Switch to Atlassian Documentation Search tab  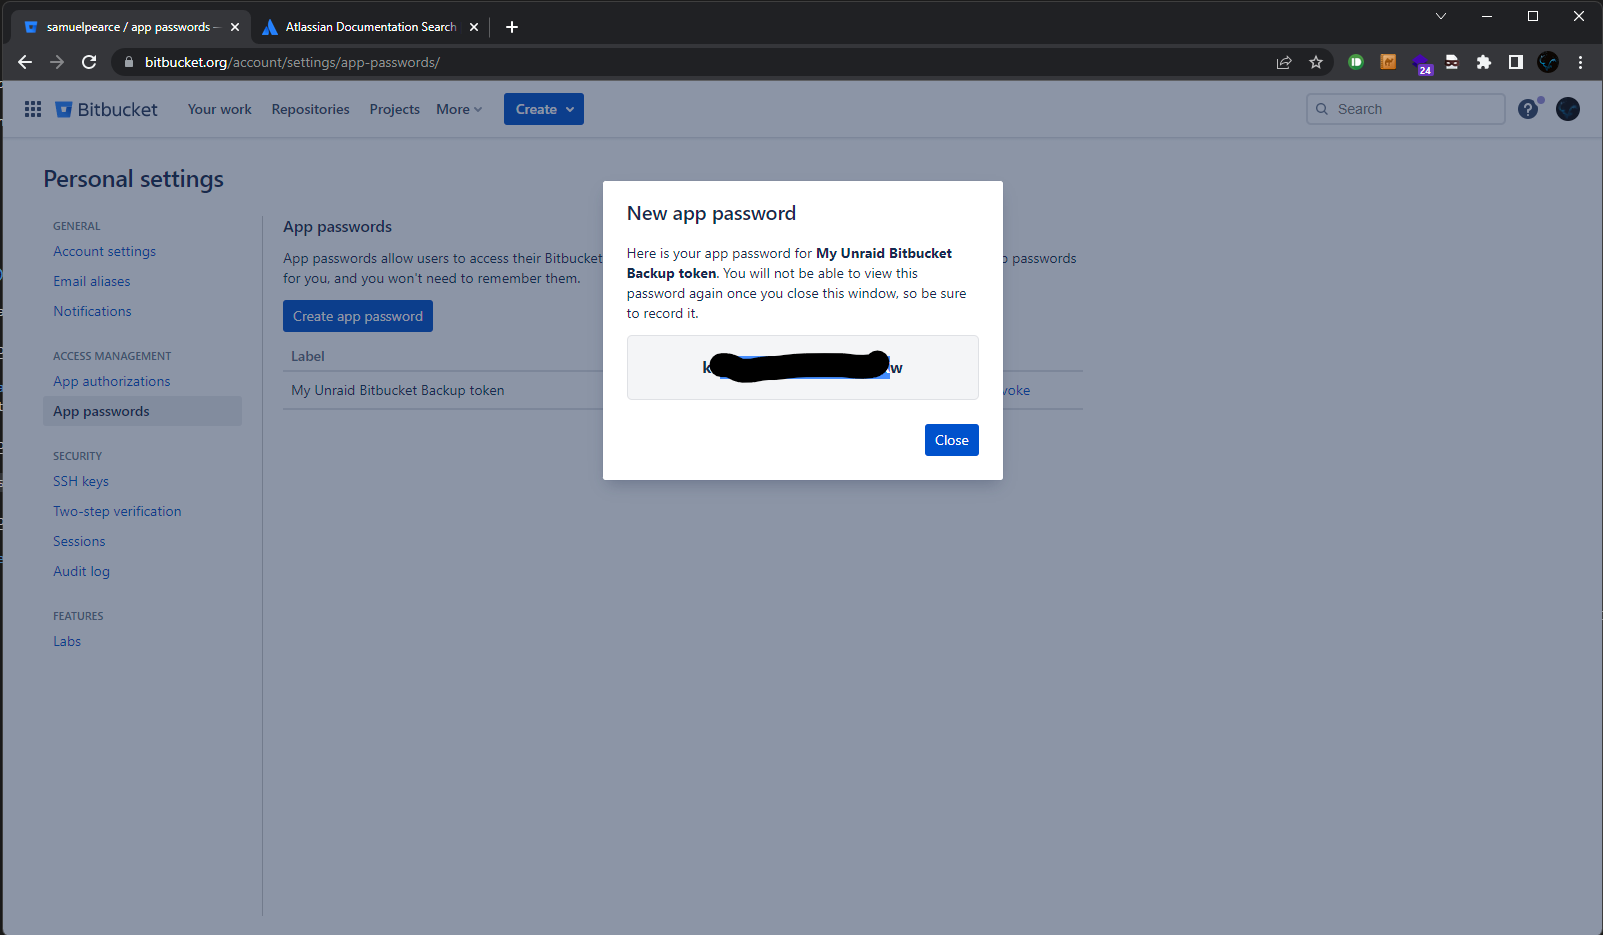[x=370, y=27]
